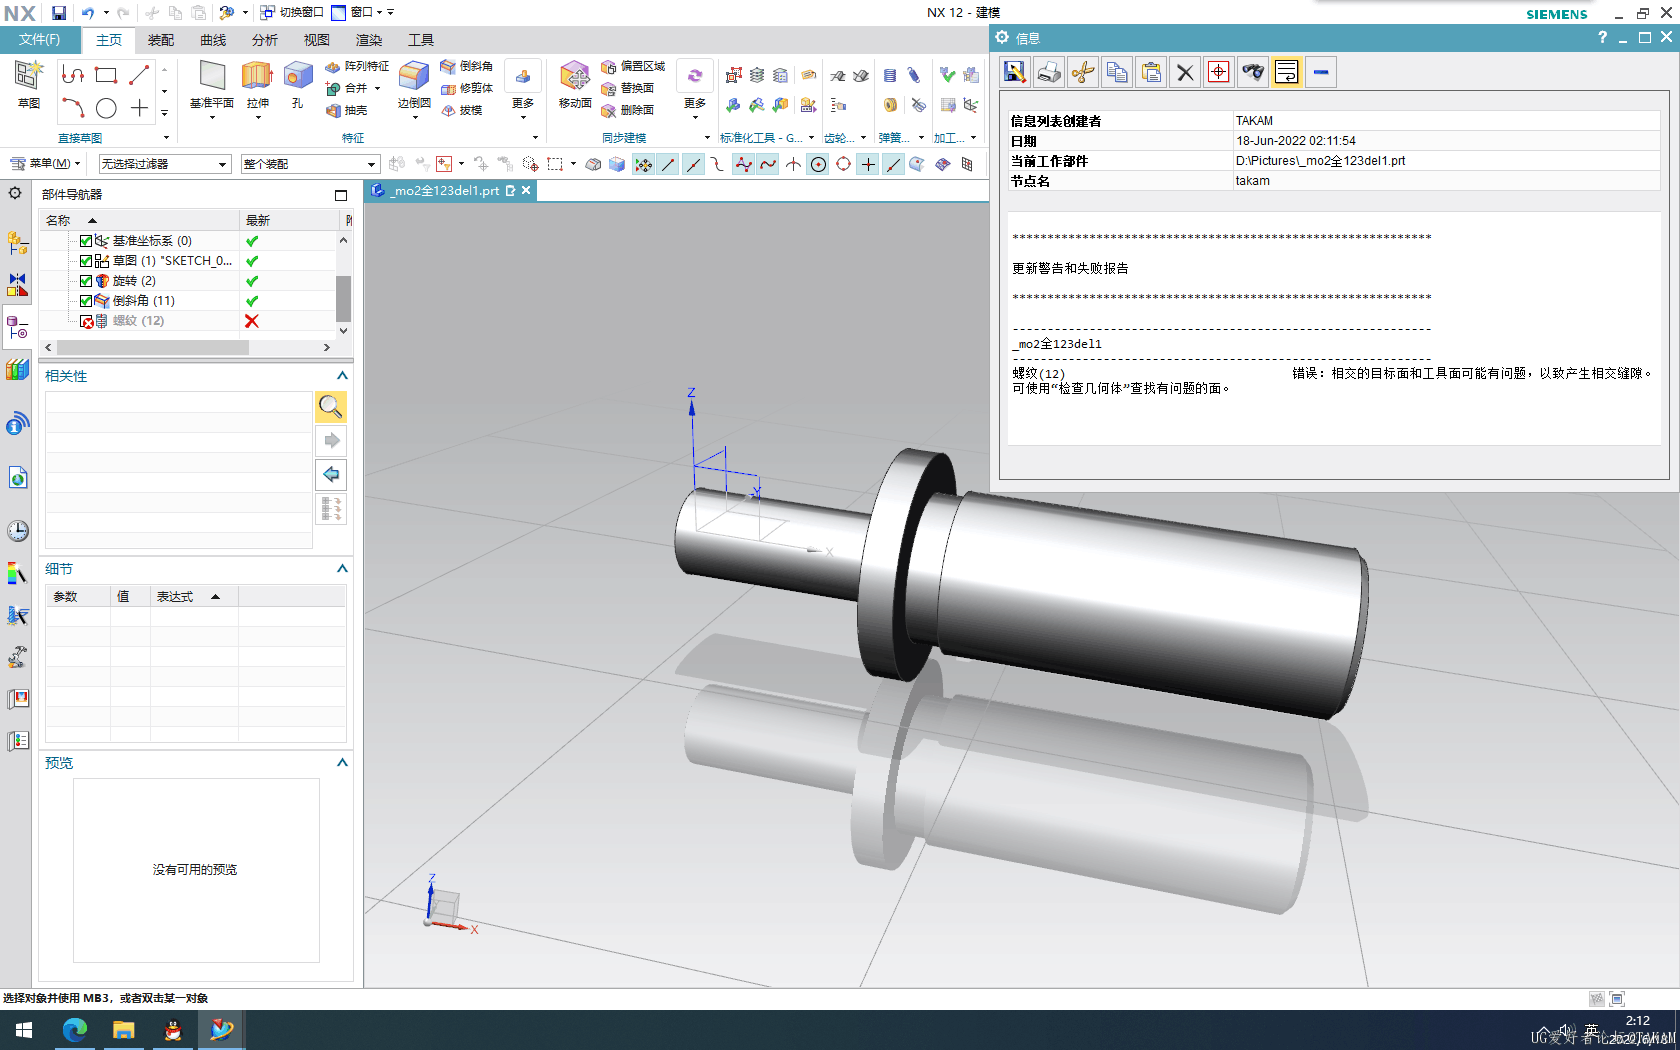Image resolution: width=1680 pixels, height=1050 pixels.
Task: Select the line sketch tool
Action: pyautogui.click(x=139, y=75)
